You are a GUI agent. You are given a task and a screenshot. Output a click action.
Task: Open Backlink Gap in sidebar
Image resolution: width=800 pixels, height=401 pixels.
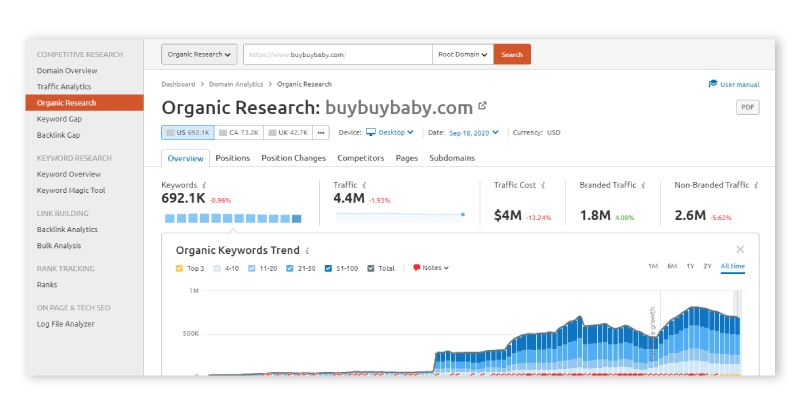coord(58,135)
